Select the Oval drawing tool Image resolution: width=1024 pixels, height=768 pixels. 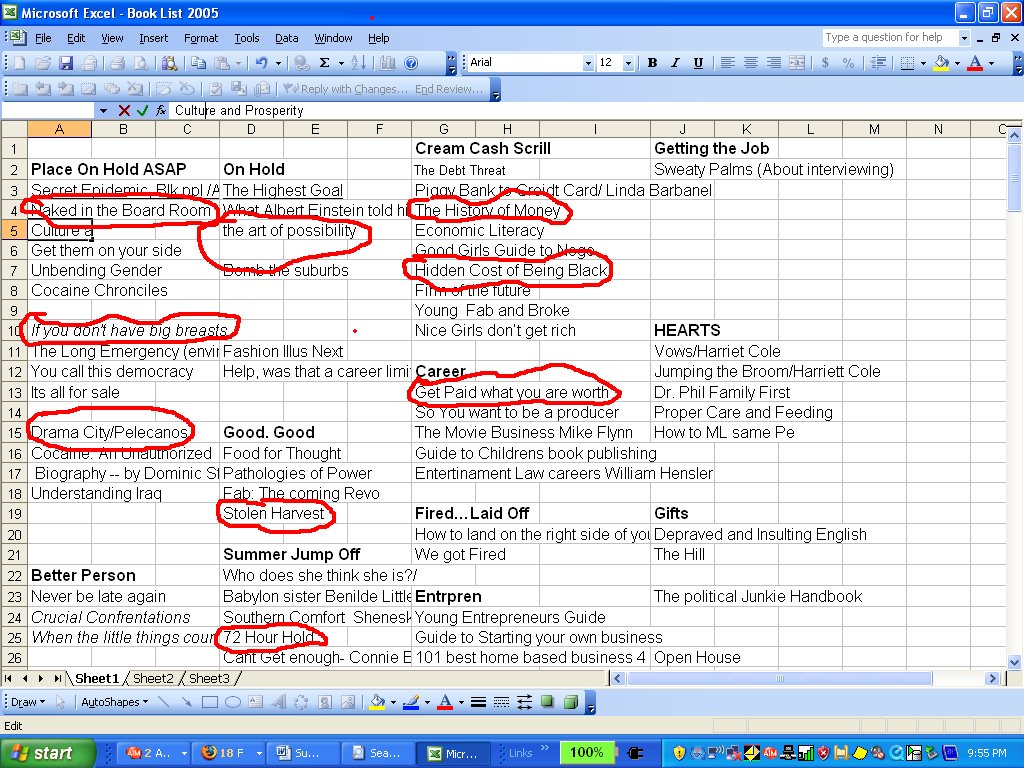point(232,702)
